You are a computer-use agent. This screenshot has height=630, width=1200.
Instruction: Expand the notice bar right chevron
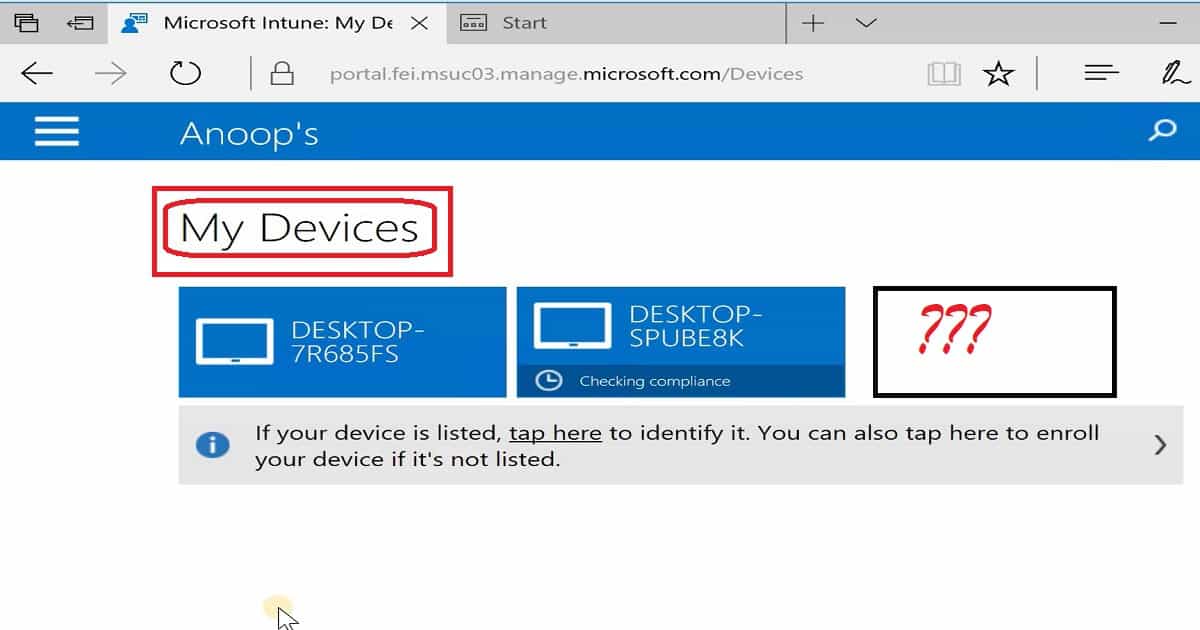click(1160, 445)
